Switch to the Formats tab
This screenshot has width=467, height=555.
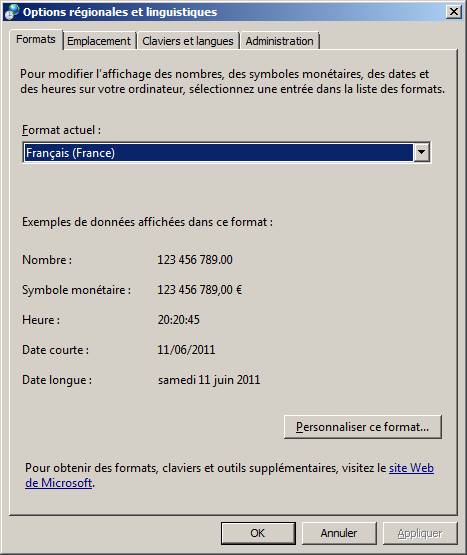pos(36,39)
